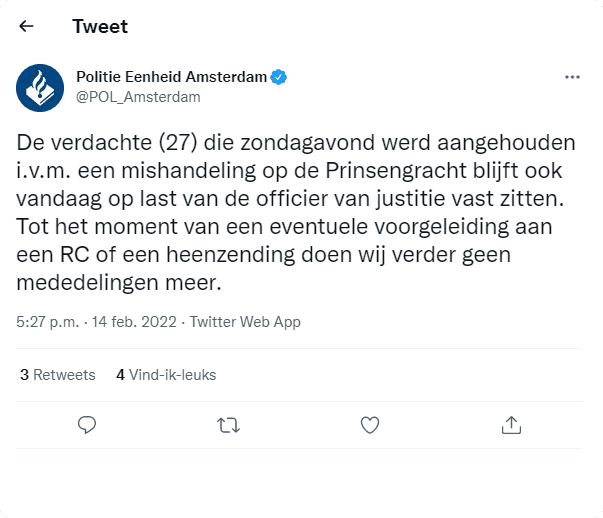View the 4 Vind-ik-leuks list

tap(166, 375)
